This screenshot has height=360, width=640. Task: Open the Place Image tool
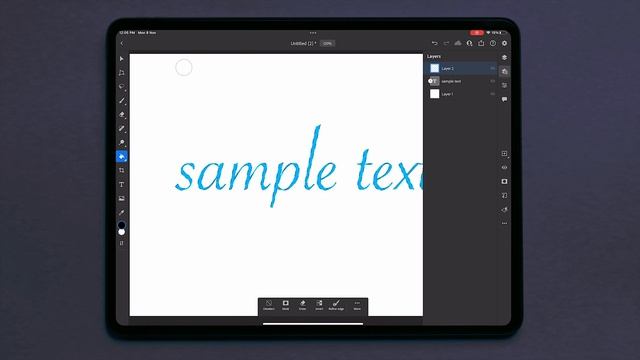pos(122,198)
